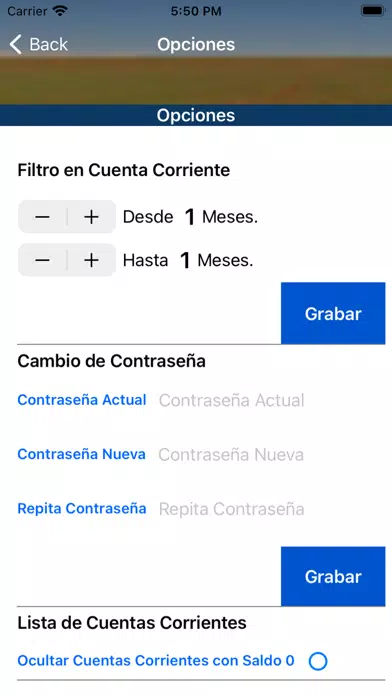Tap the Back text button
The height and width of the screenshot is (696, 392).
(x=48, y=44)
